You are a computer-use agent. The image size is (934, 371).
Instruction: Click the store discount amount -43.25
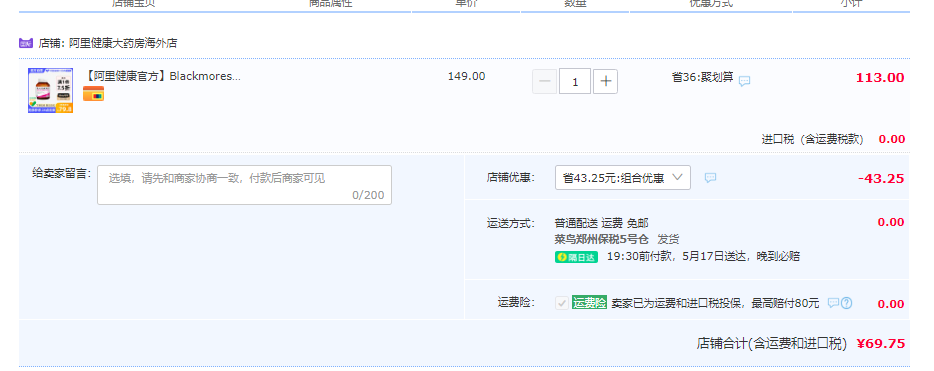point(881,178)
